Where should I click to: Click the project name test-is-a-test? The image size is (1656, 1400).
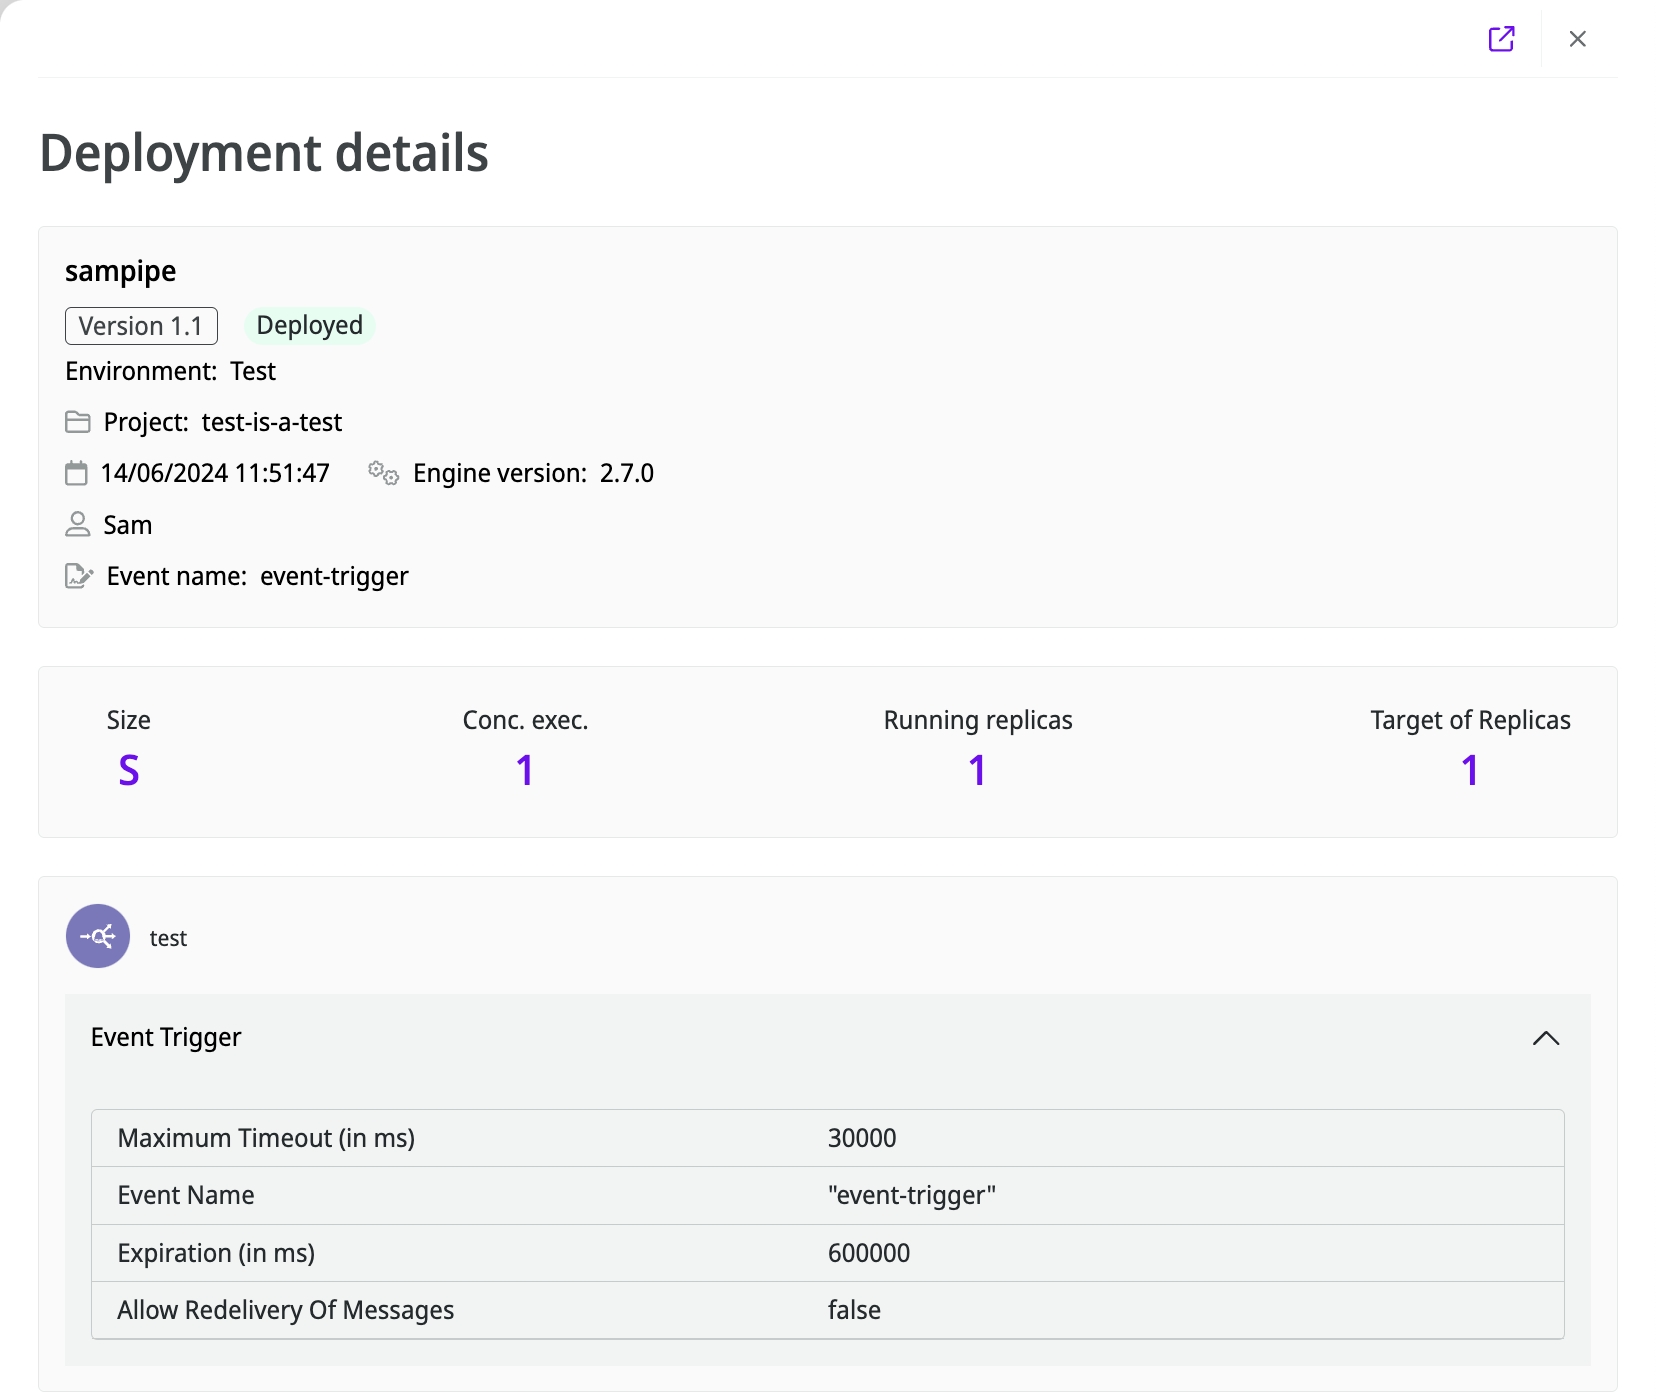click(272, 422)
